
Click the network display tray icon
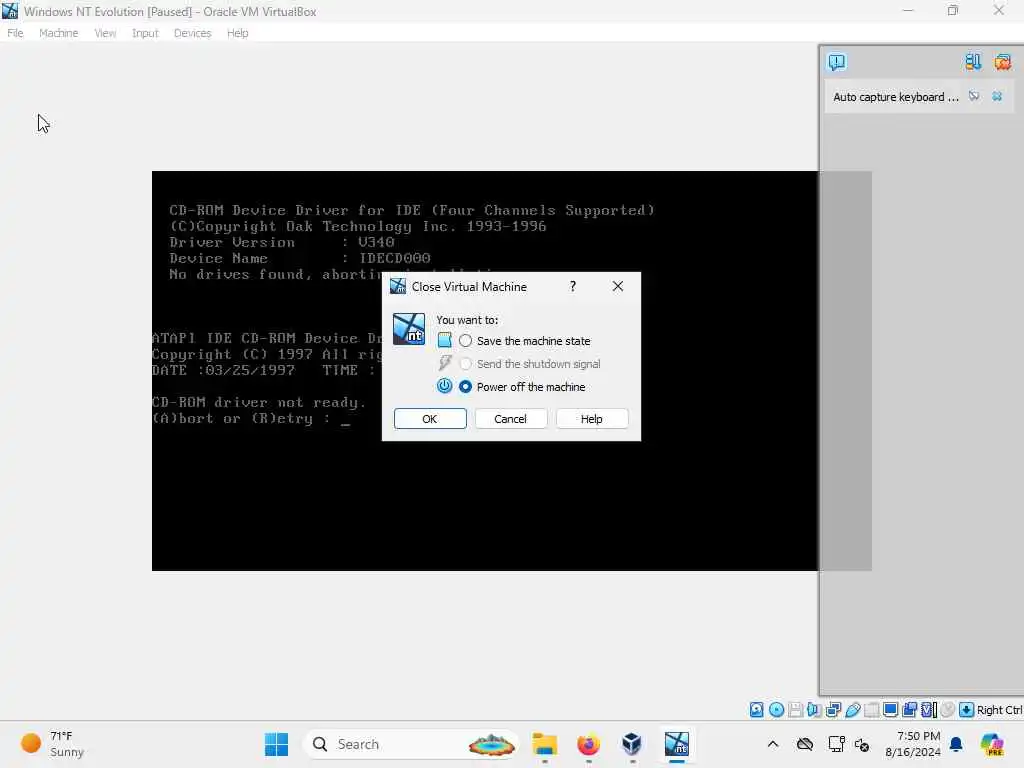(836, 744)
